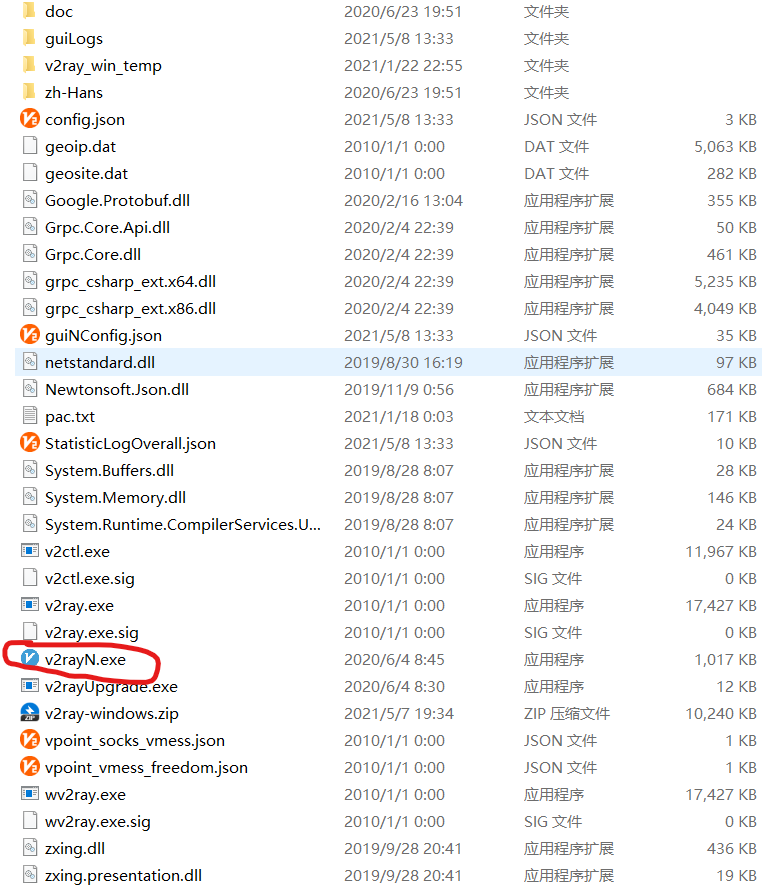Click size 4,049 KB of x86 dll

tap(725, 309)
